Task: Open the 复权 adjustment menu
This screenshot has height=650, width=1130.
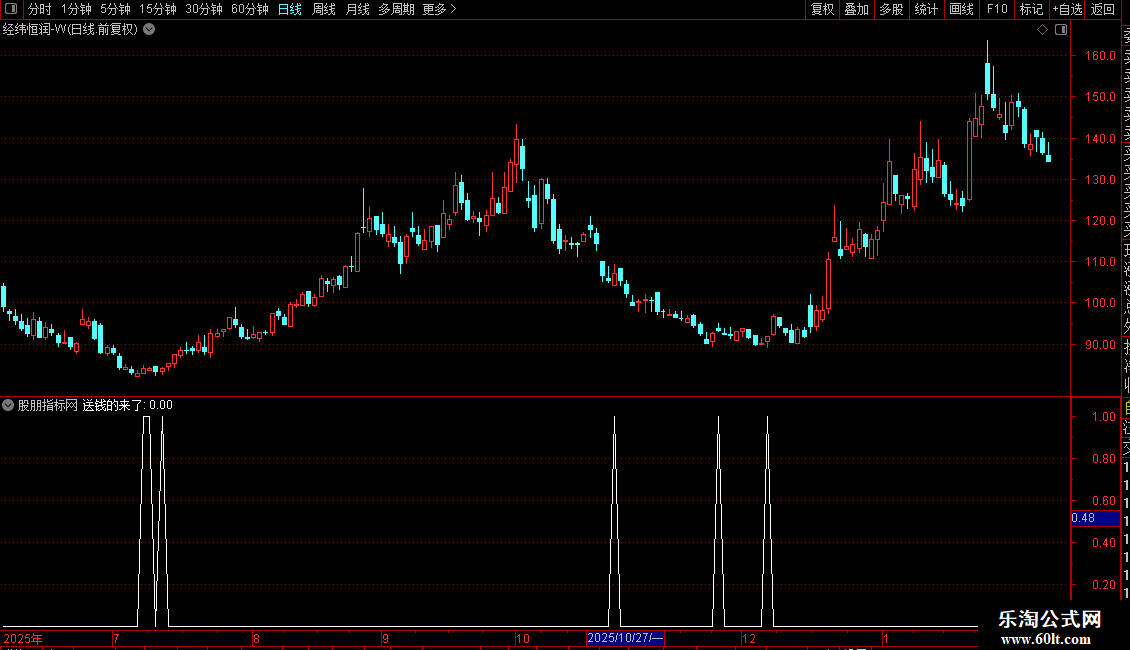Action: (x=822, y=9)
